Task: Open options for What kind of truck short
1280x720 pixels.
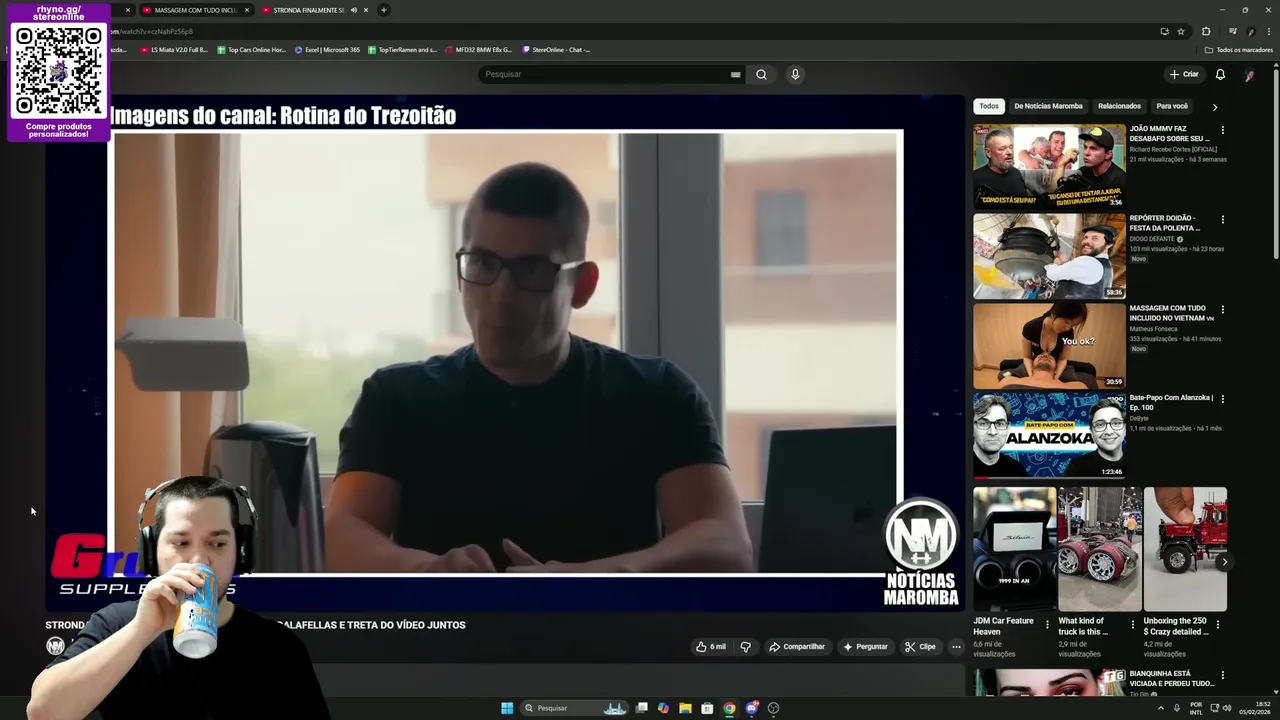Action: tap(1132, 624)
